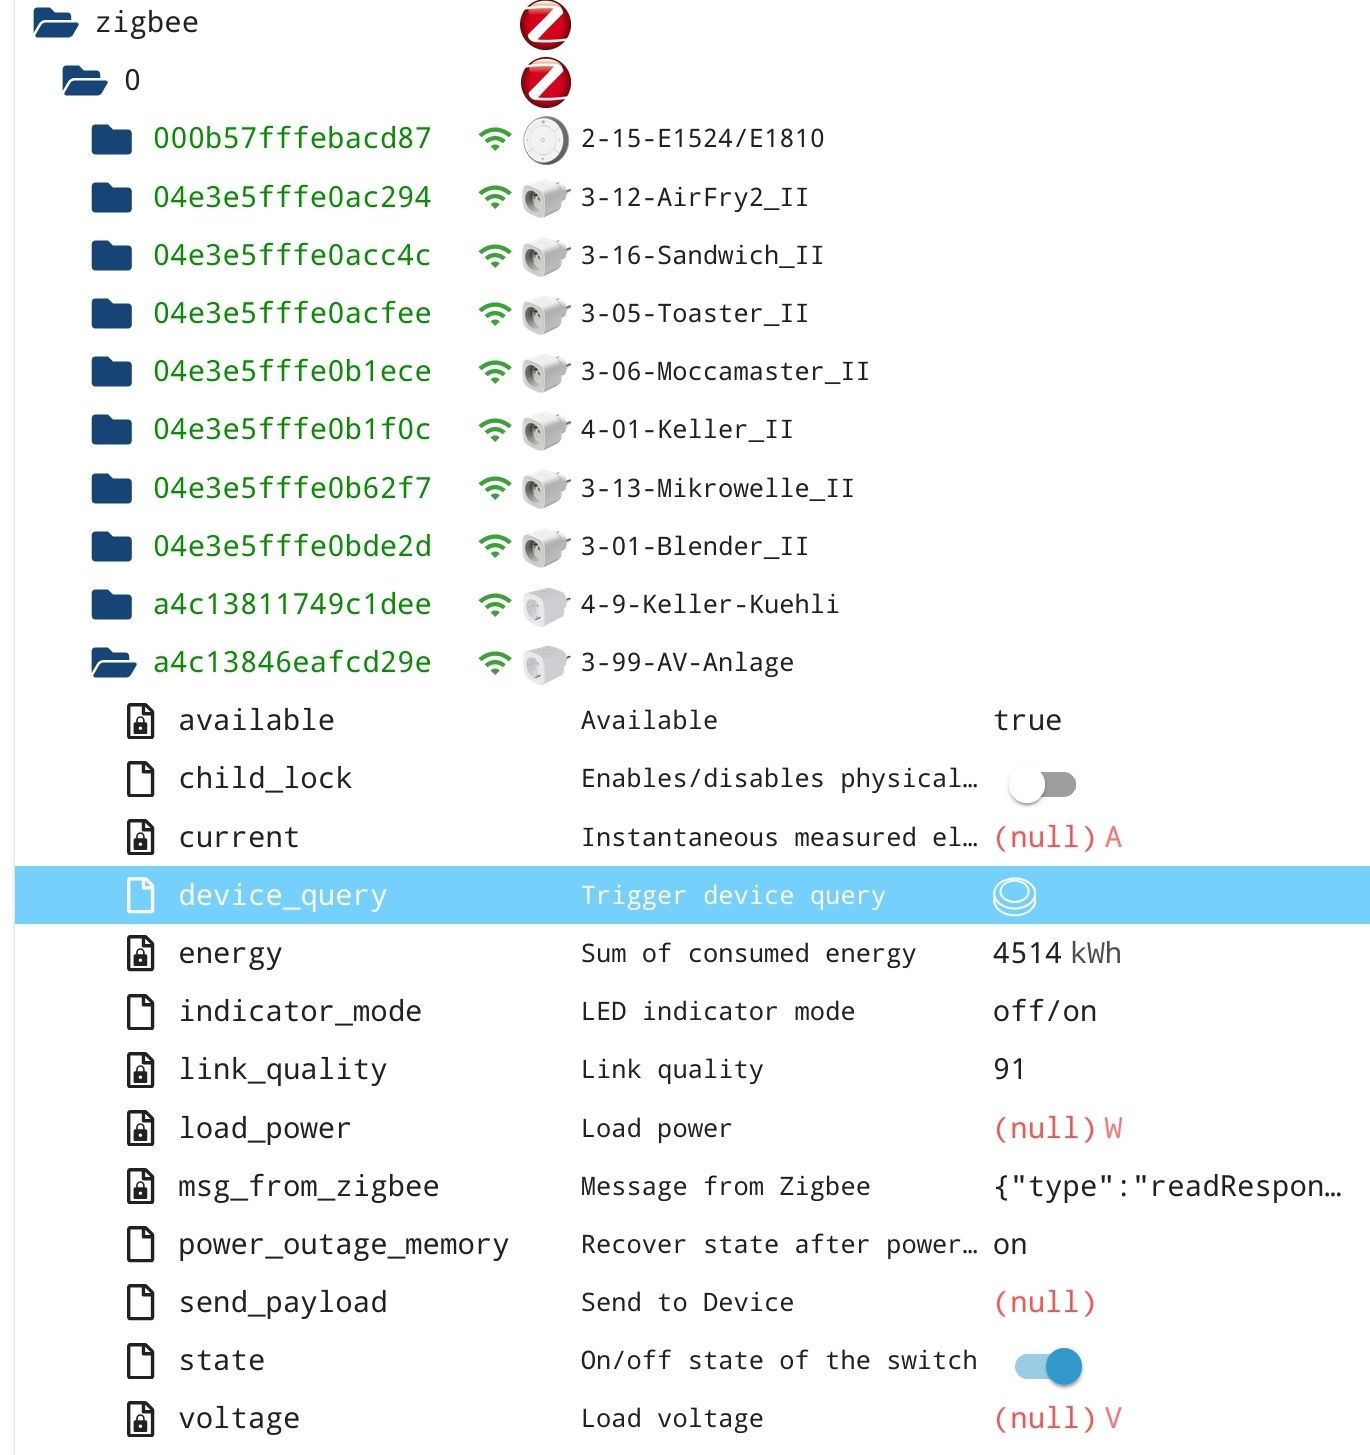1370x1455 pixels.
Task: Click wifi signal icon of 04e3e5fffe0bde2d
Action: tap(495, 546)
